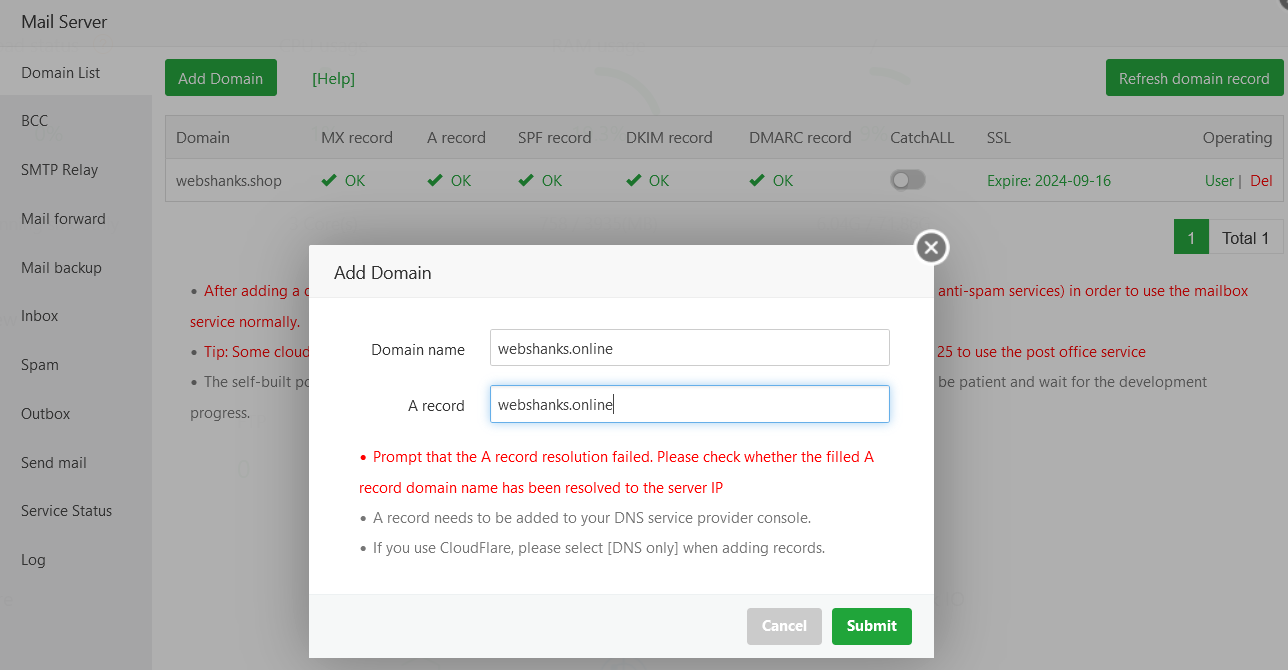Click SPF record OK checkmark icon
The height and width of the screenshot is (670, 1288).
tap(526, 181)
